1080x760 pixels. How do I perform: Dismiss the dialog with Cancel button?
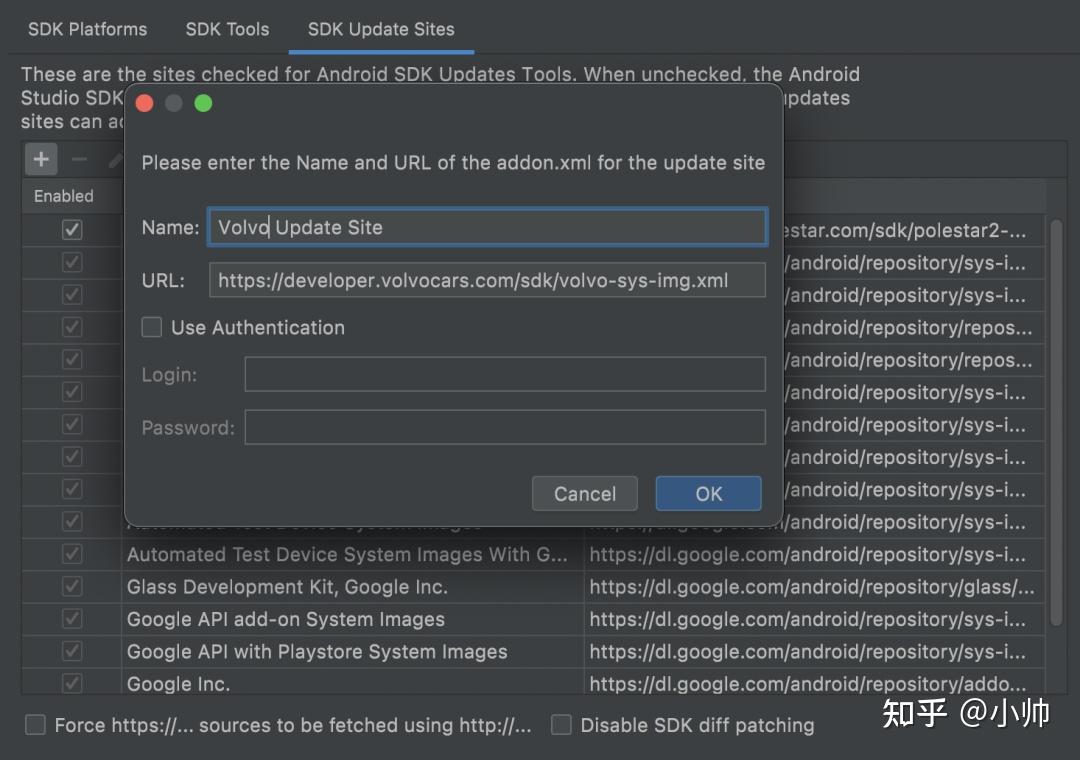pyautogui.click(x=585, y=493)
